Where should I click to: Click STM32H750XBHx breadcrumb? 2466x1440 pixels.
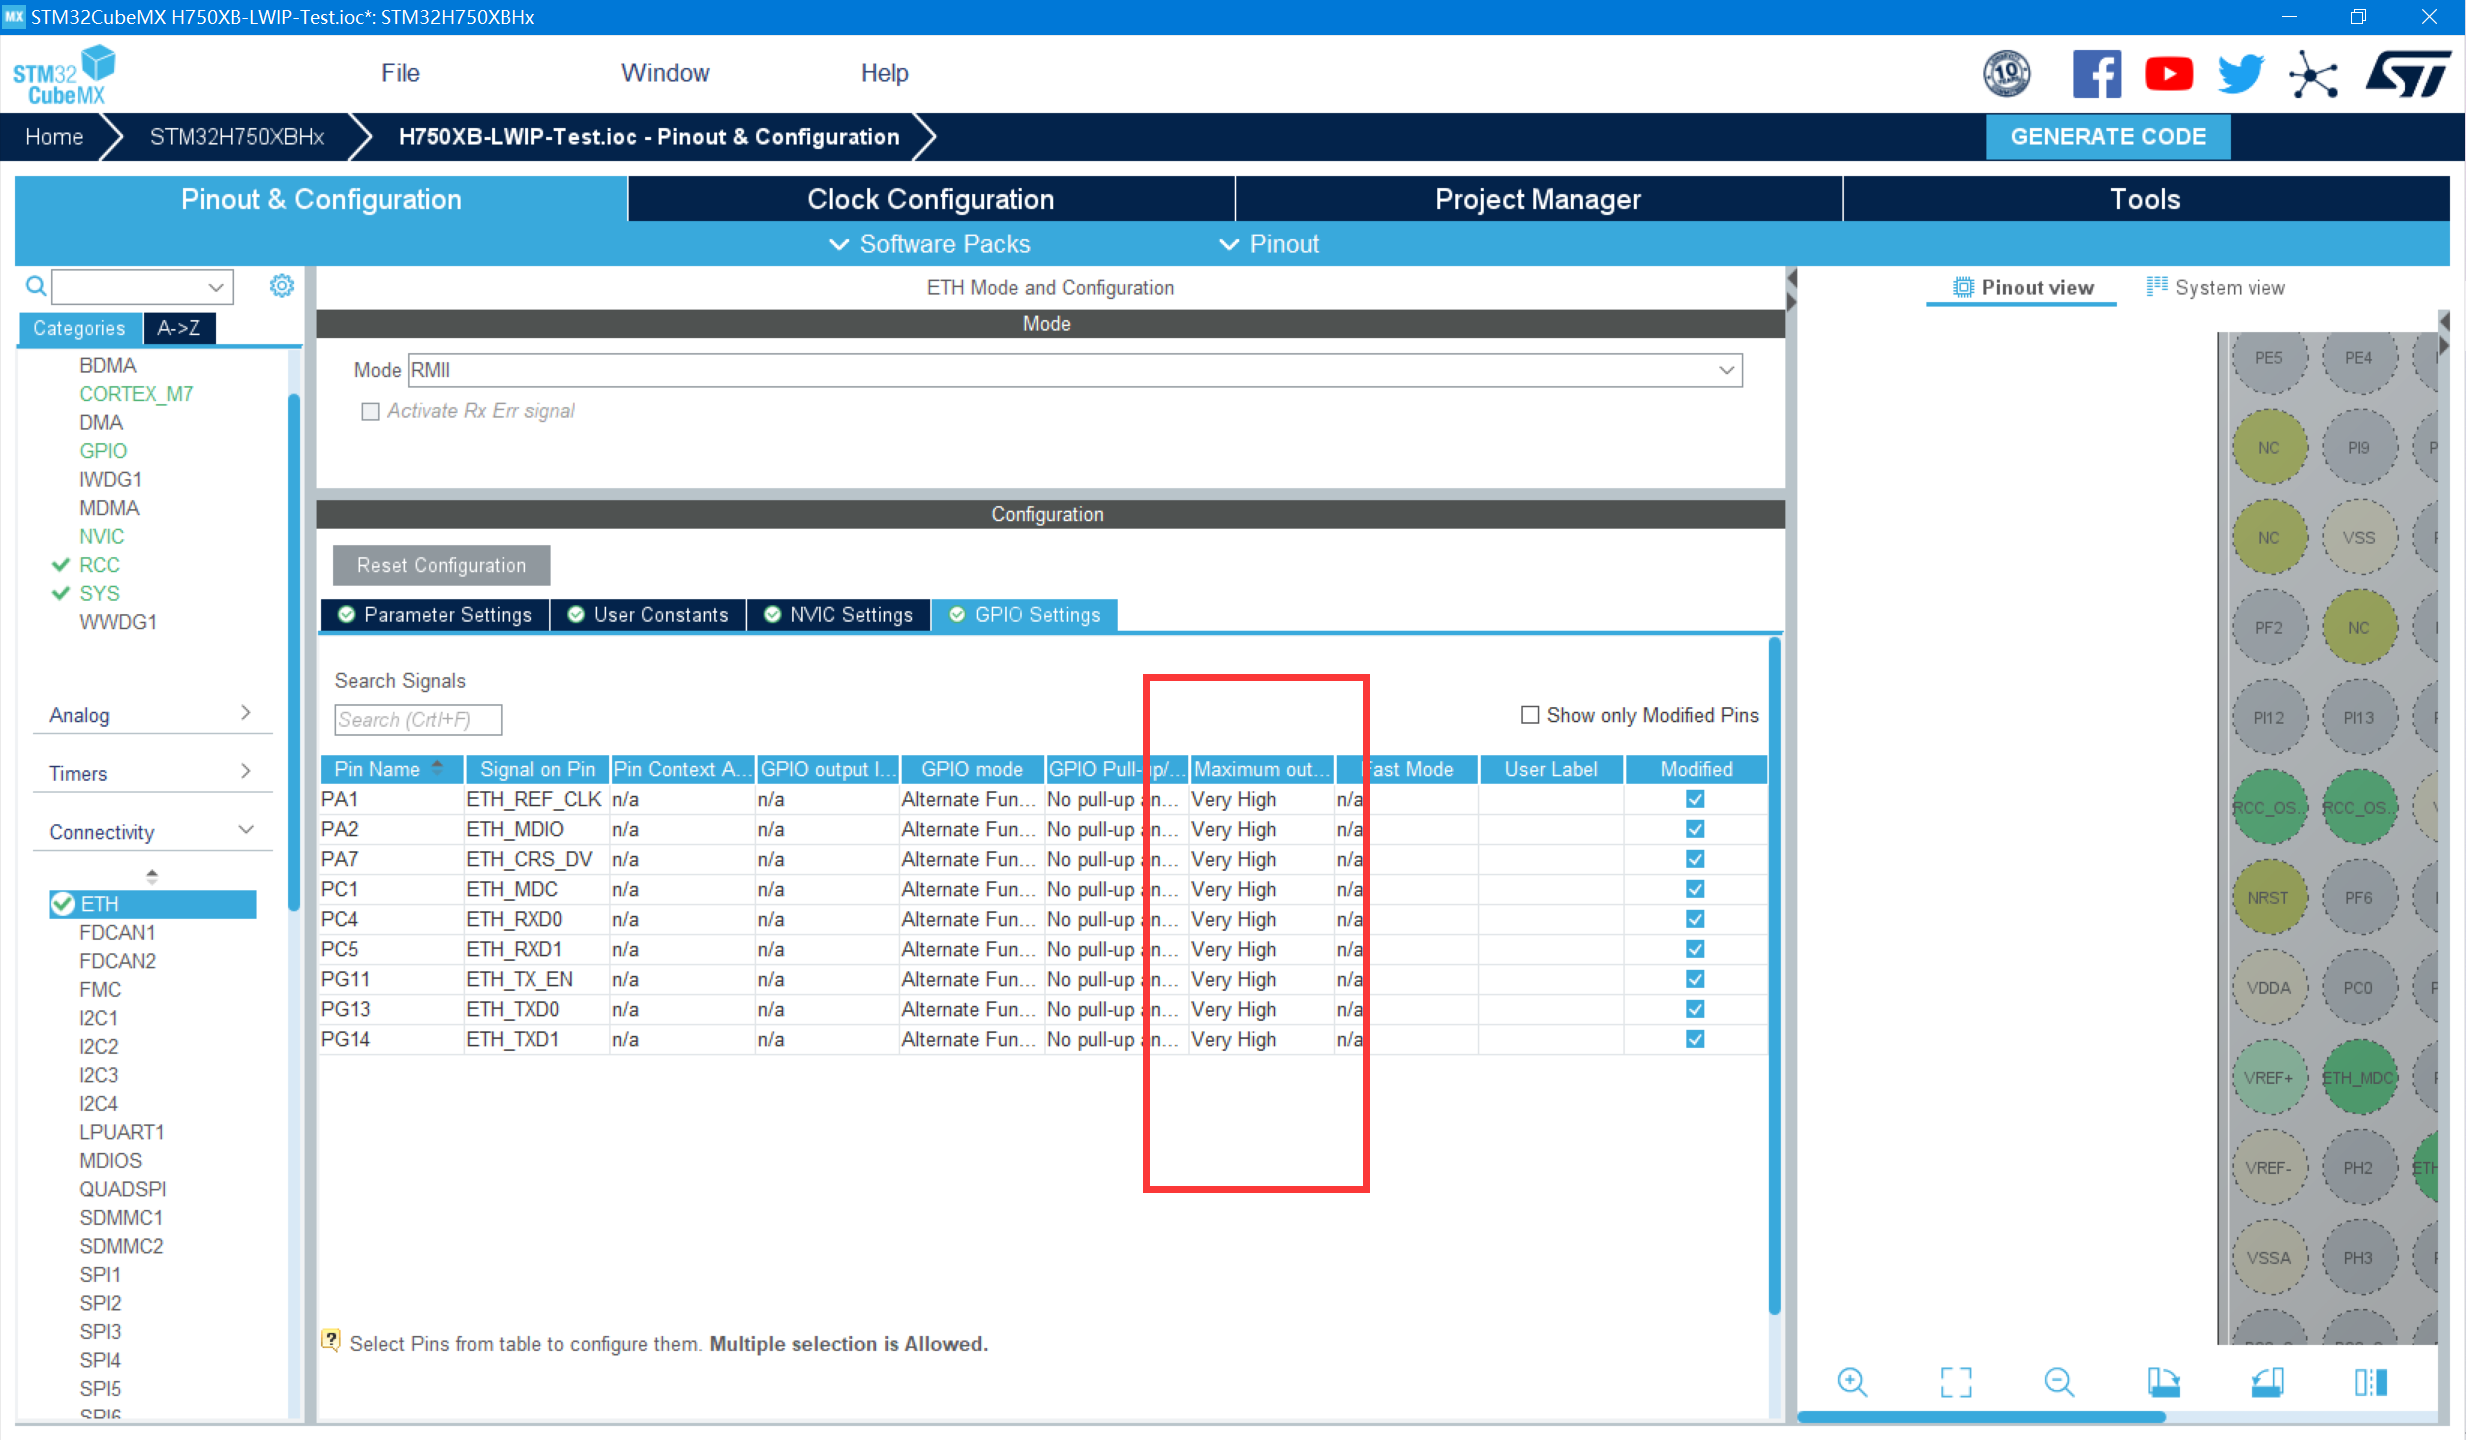(237, 137)
